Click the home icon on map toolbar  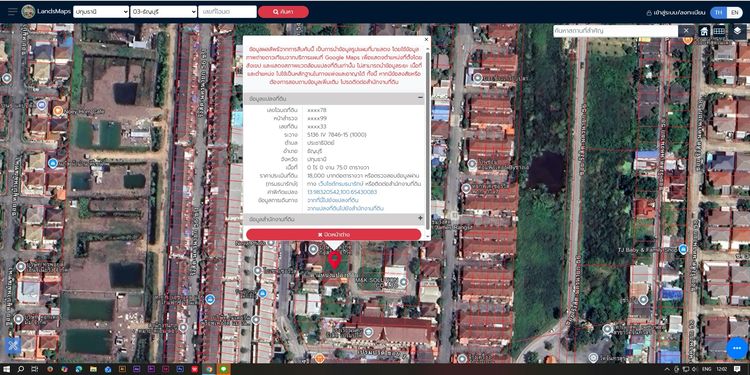point(704,31)
